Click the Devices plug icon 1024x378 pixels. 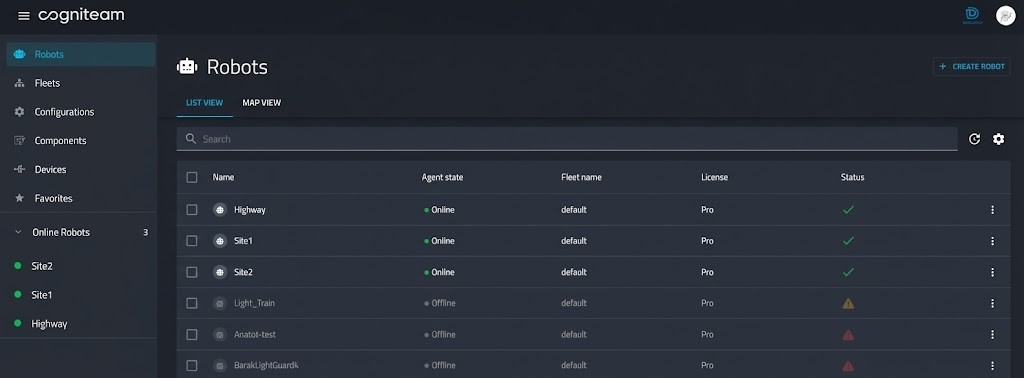pyautogui.click(x=20, y=169)
